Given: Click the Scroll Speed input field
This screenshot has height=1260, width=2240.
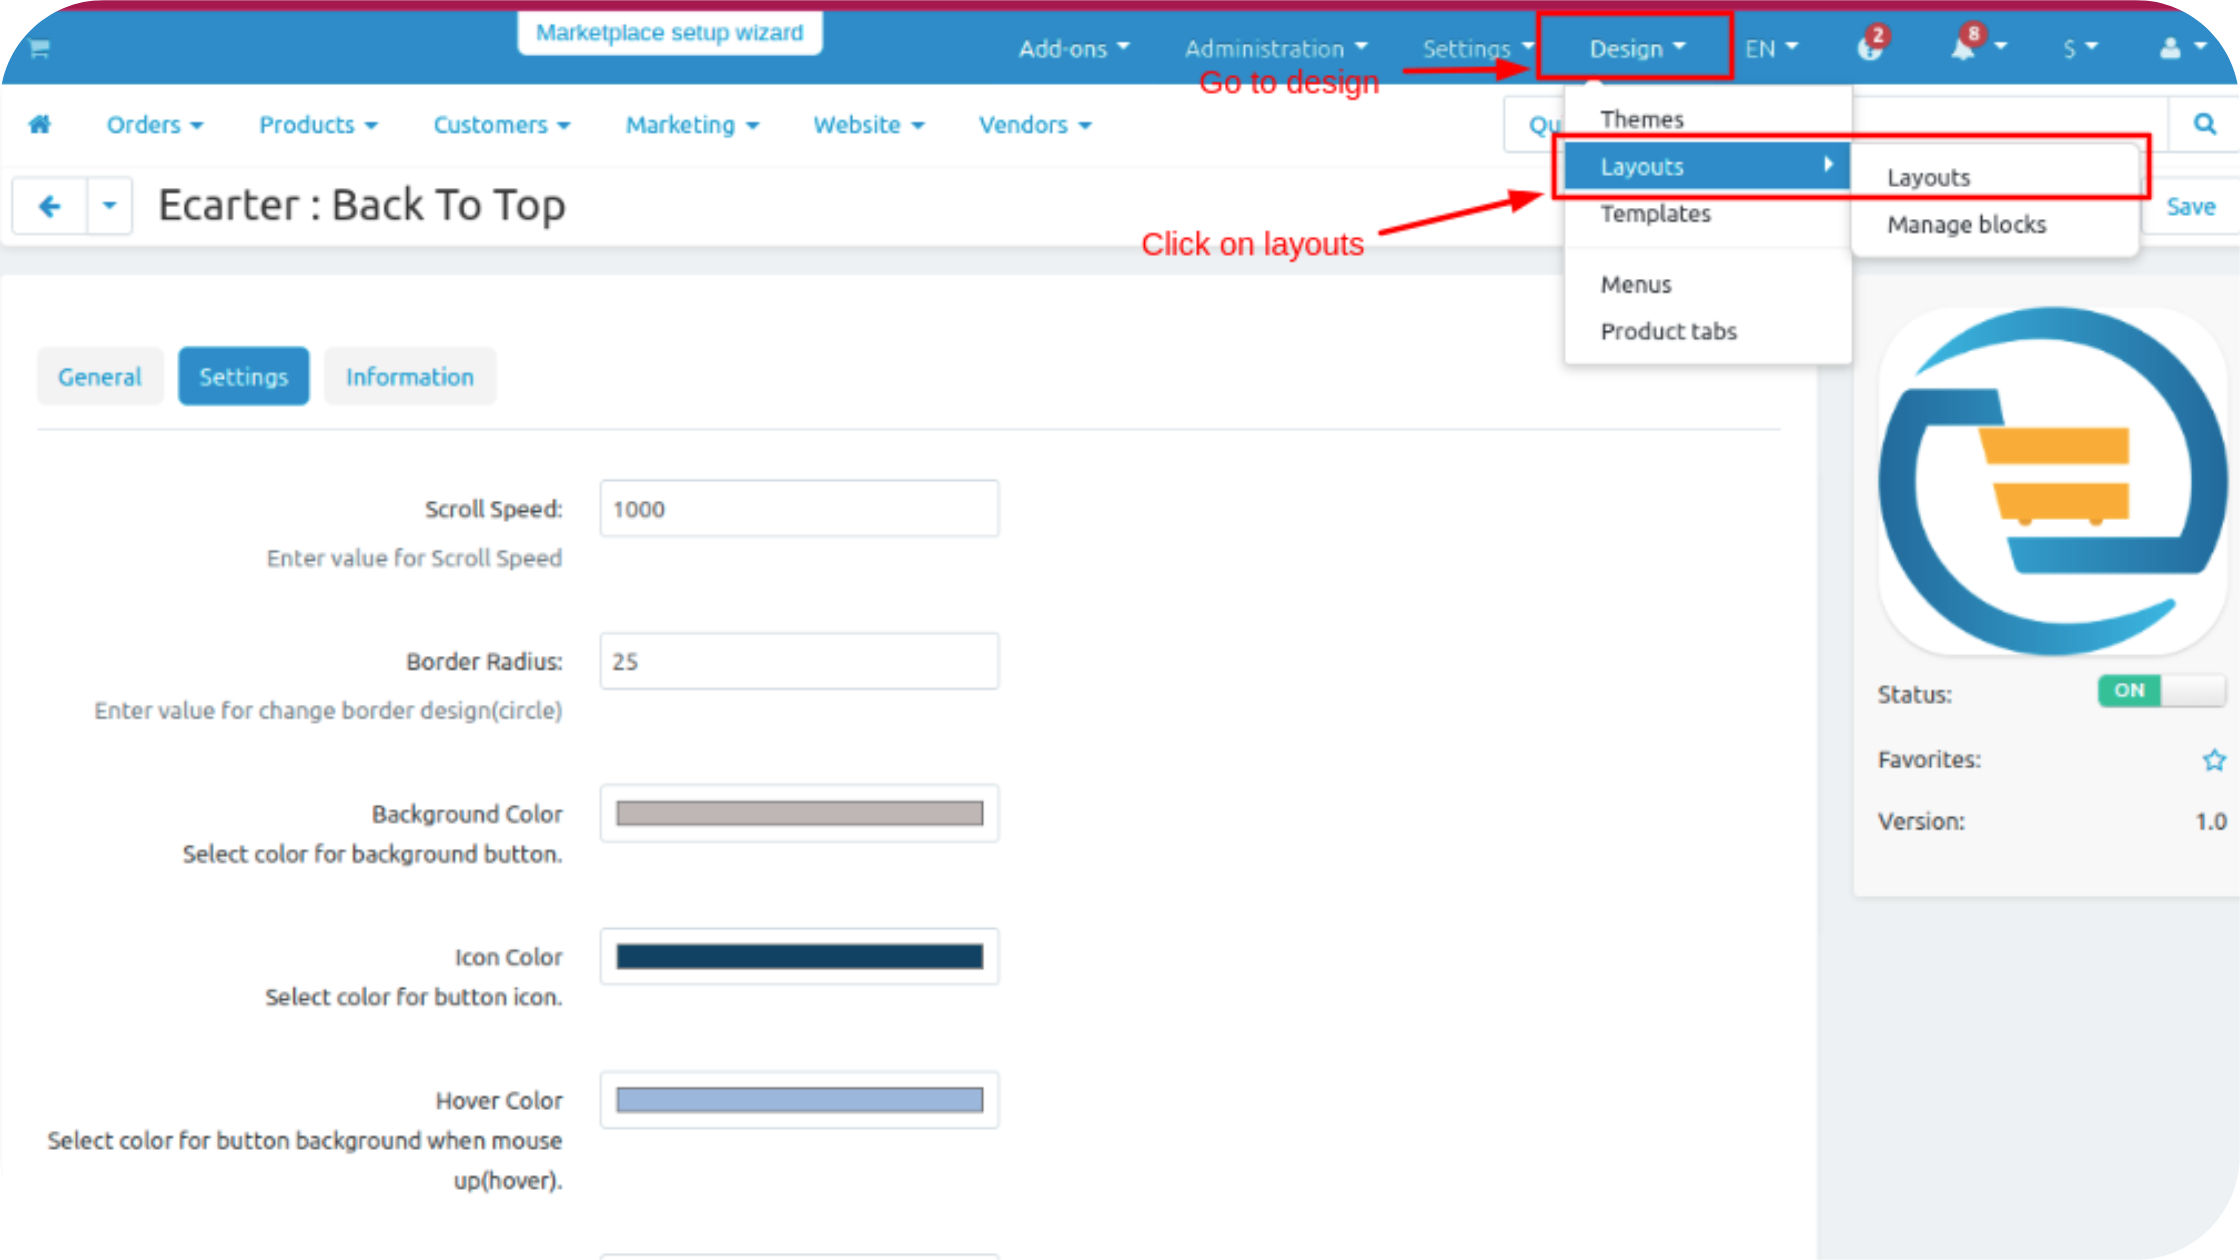Looking at the screenshot, I should click(799, 509).
